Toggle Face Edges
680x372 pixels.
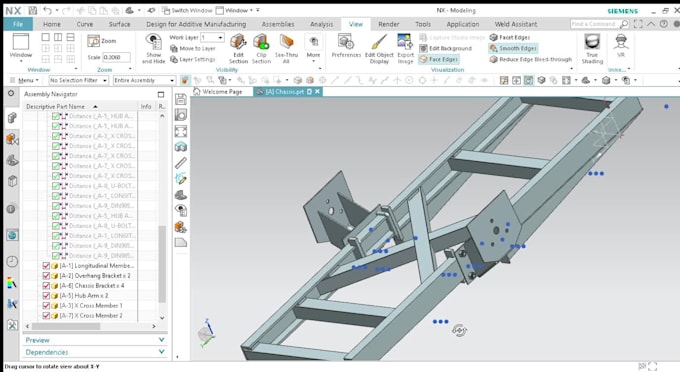(438, 59)
